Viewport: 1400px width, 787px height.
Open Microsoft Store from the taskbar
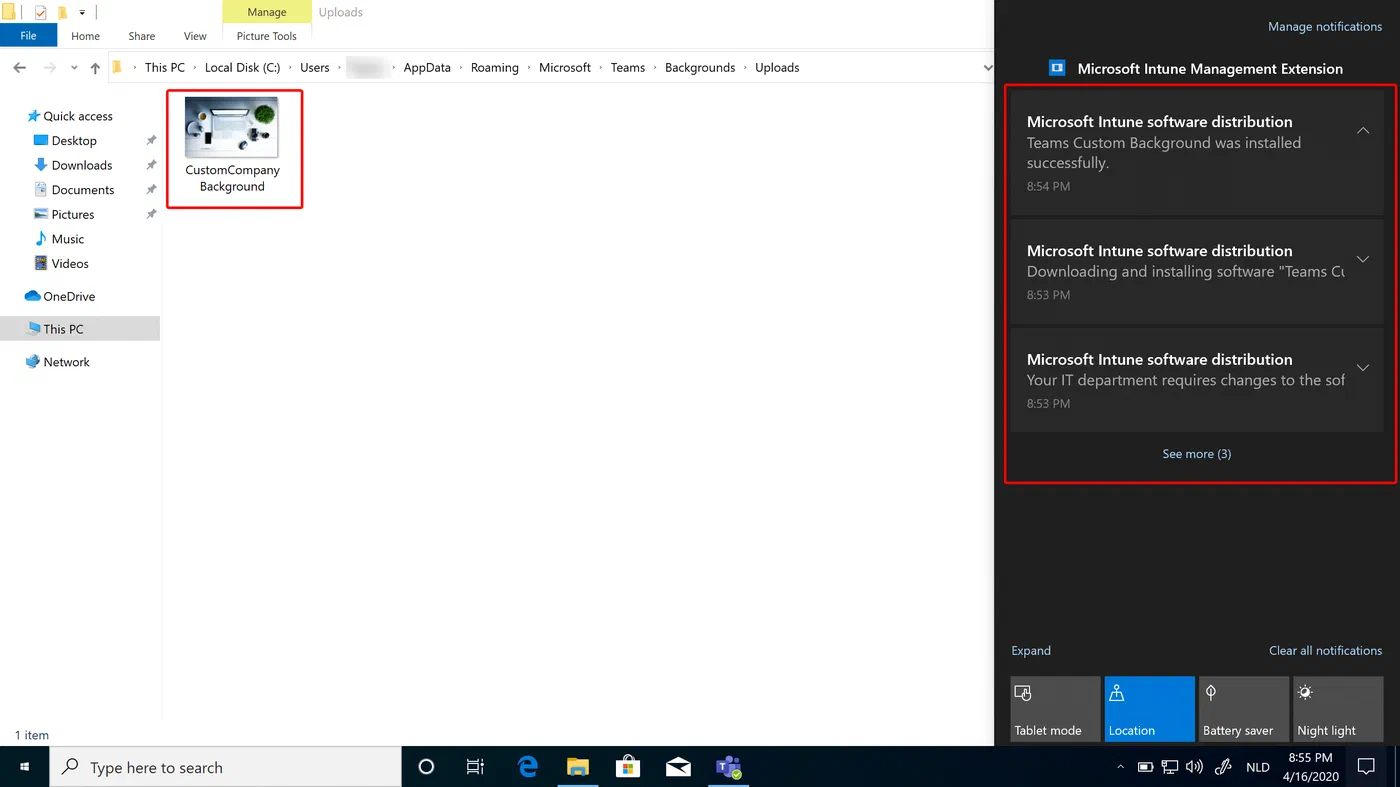coord(628,767)
